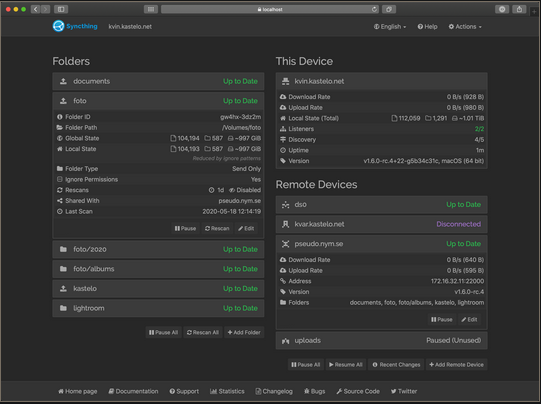Image resolution: width=541 pixels, height=404 pixels.
Task: Click the folder icon beside foto/2020
Action: (x=63, y=249)
